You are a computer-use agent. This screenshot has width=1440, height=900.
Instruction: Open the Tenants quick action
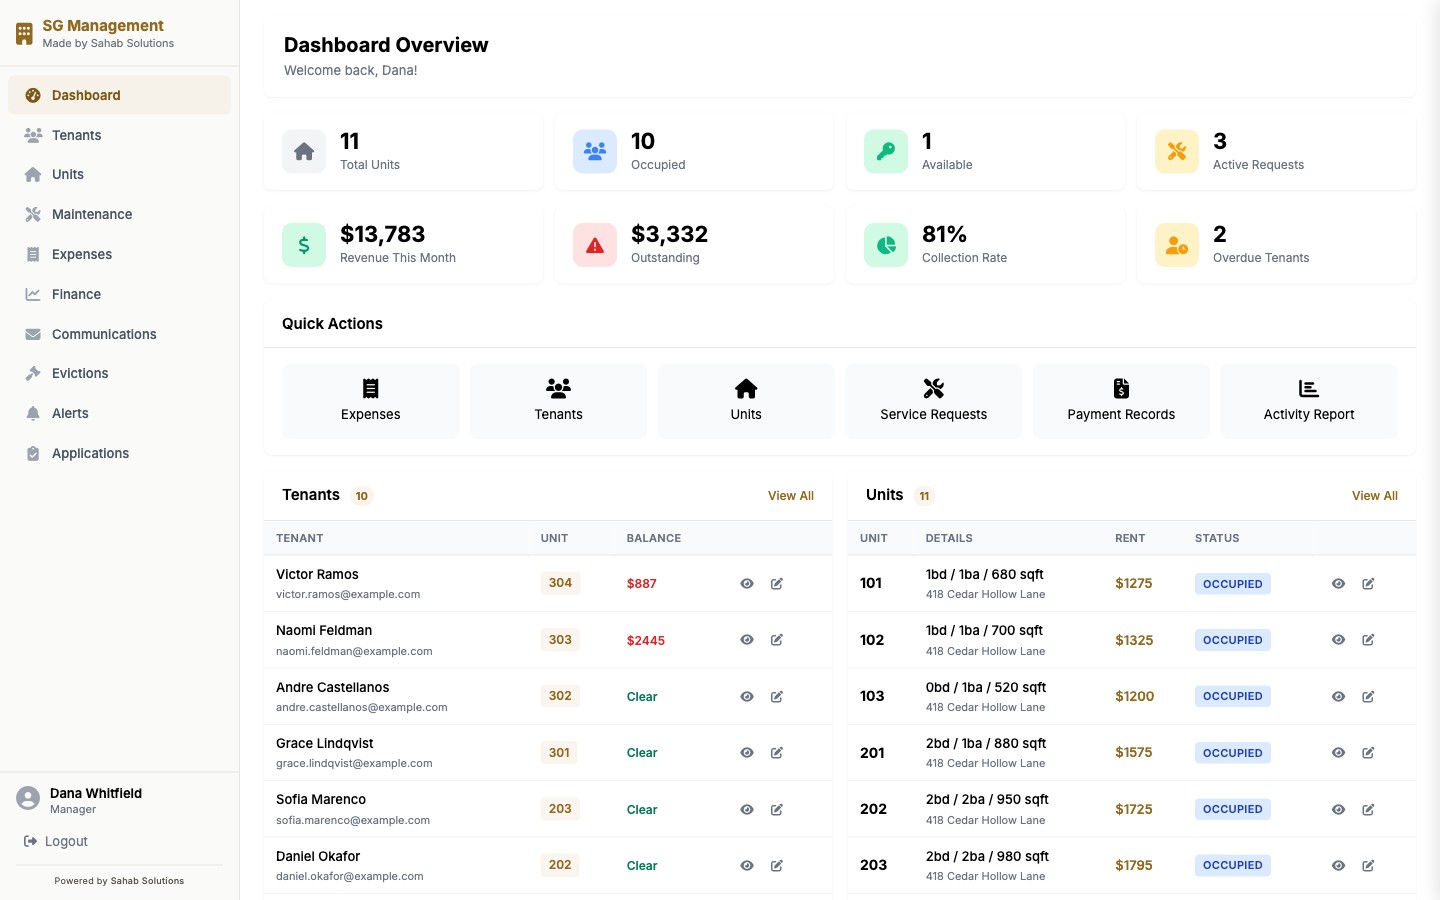558,401
